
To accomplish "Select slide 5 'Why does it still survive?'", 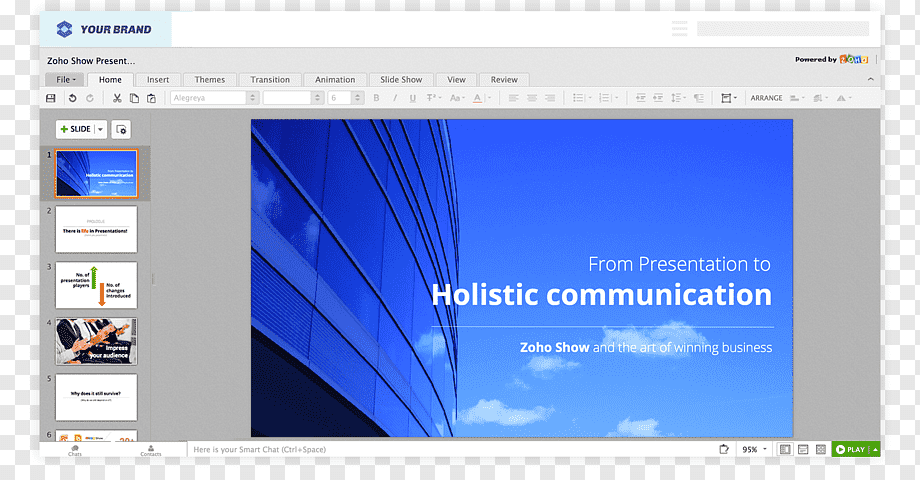I will [96, 397].
